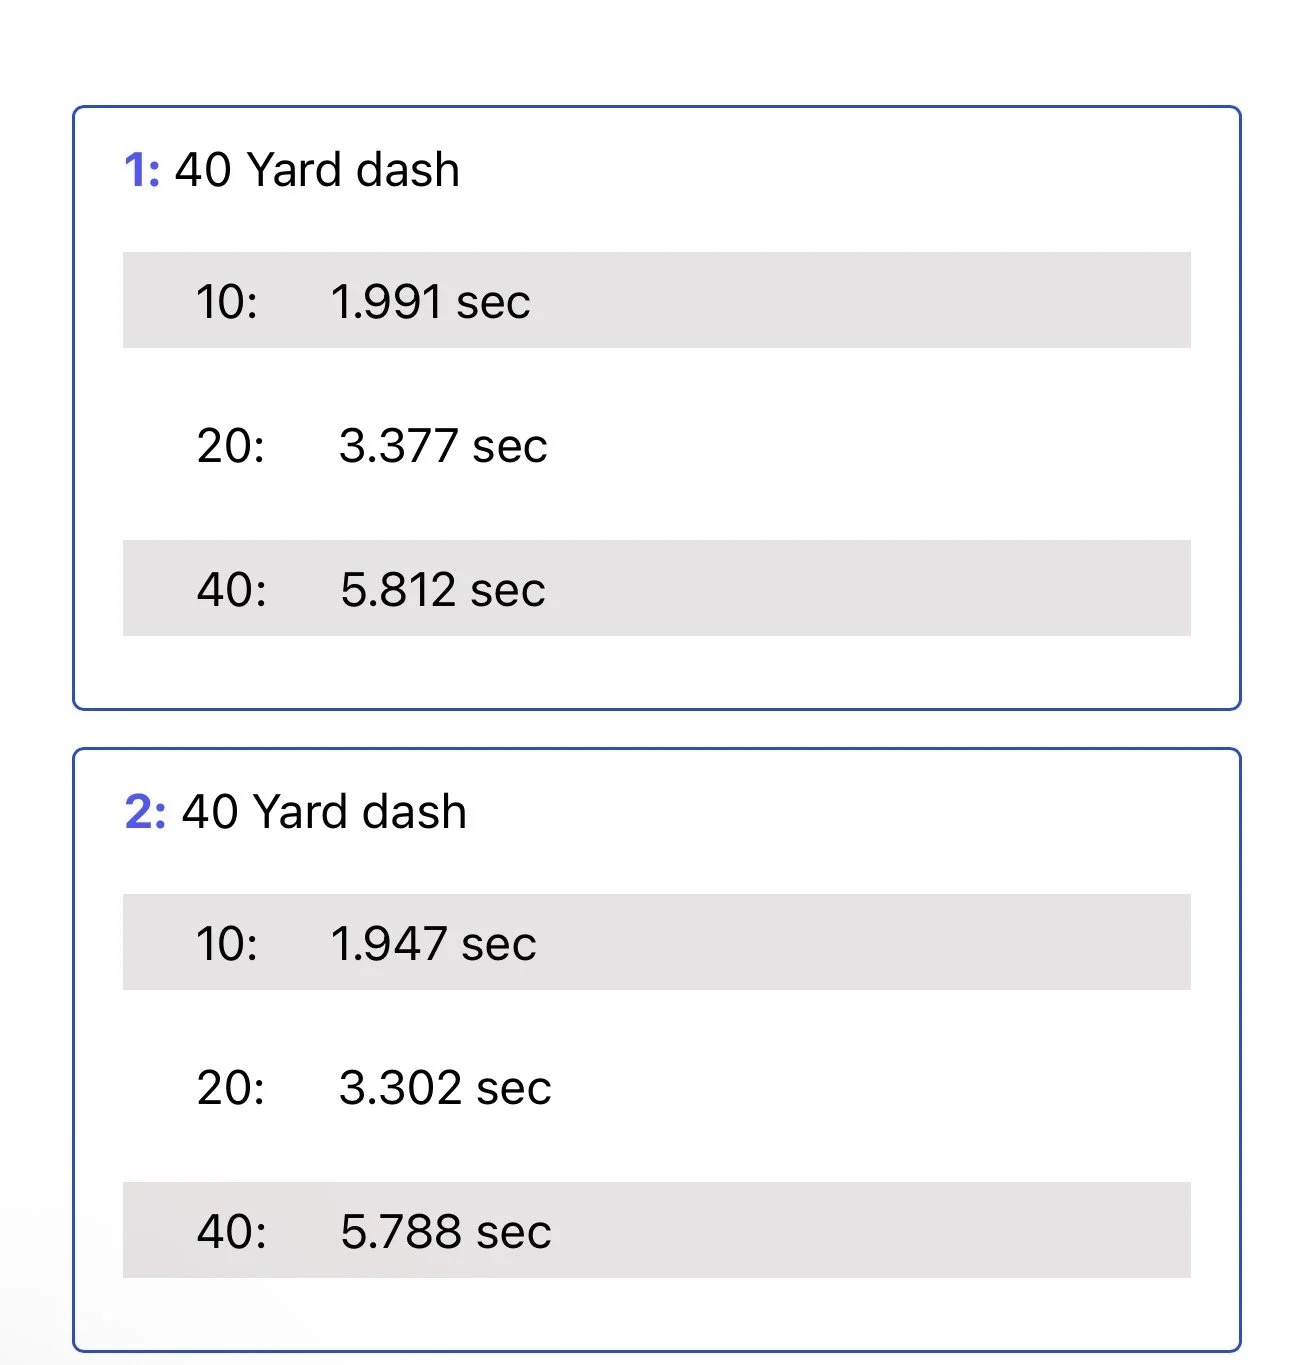Select the 1.991 sec split row
Image resolution: width=1290 pixels, height=1365 pixels.
click(x=657, y=300)
